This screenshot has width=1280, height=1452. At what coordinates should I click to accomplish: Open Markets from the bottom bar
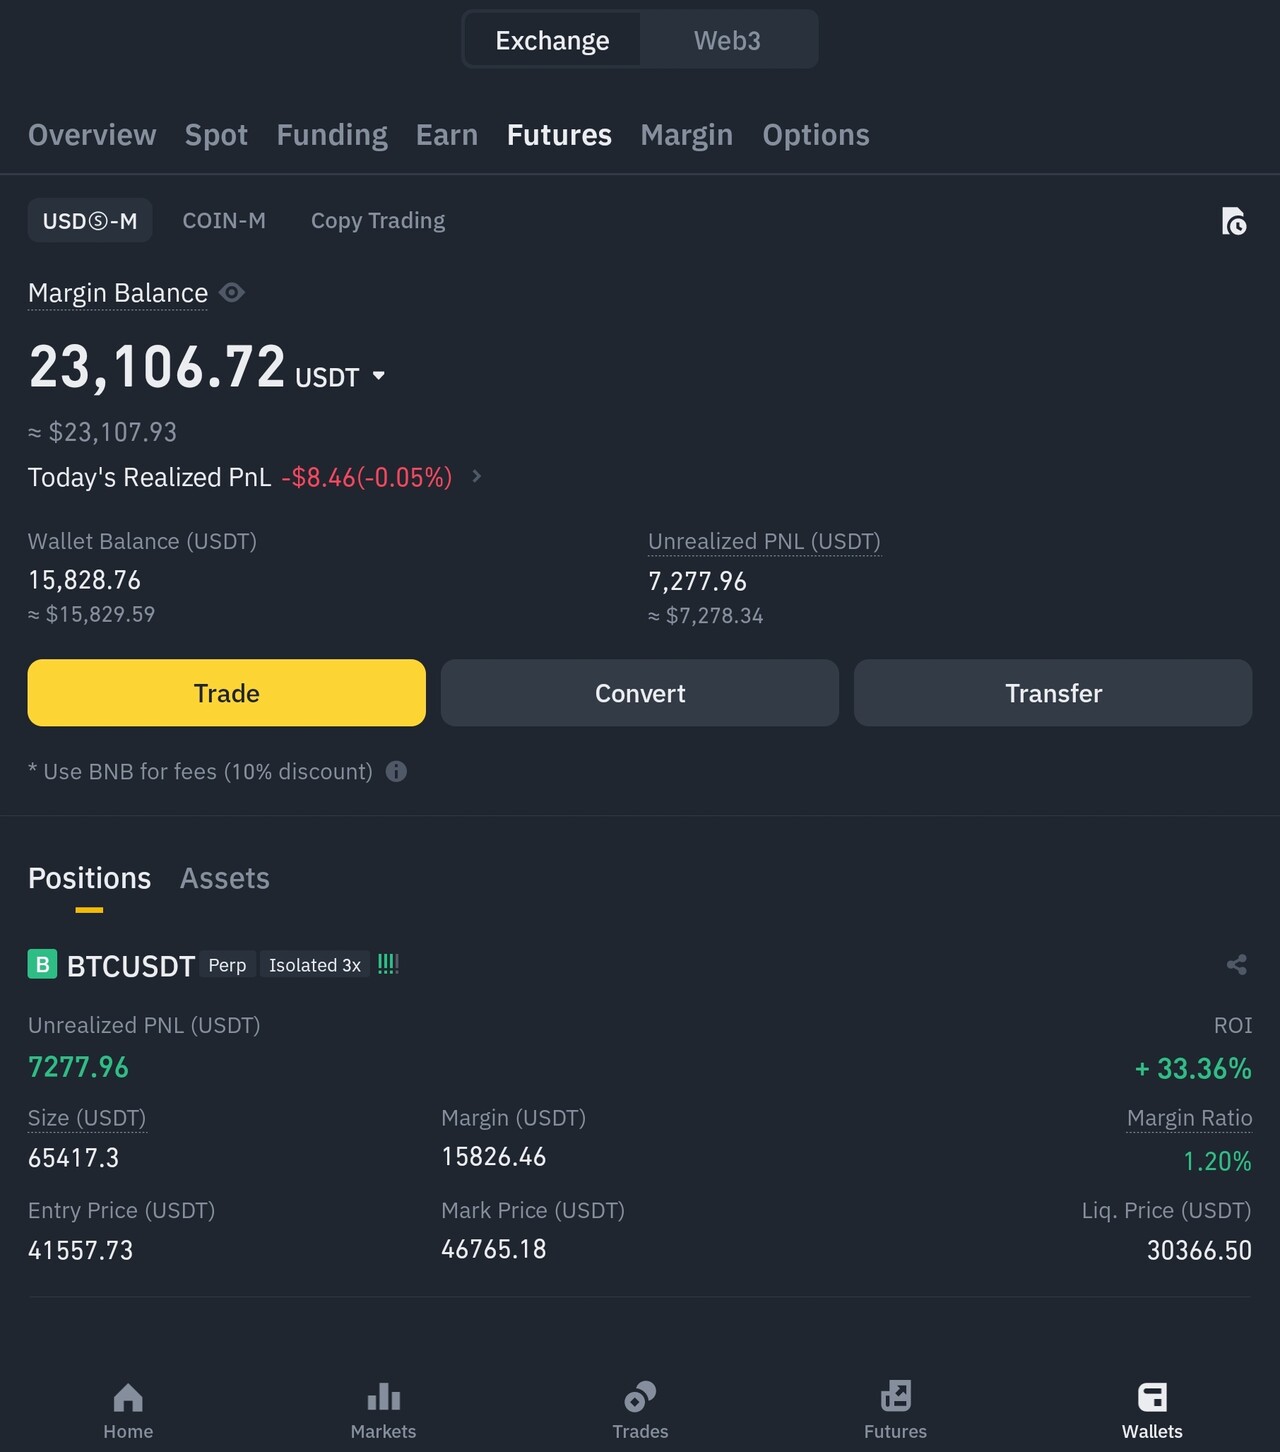(383, 1410)
